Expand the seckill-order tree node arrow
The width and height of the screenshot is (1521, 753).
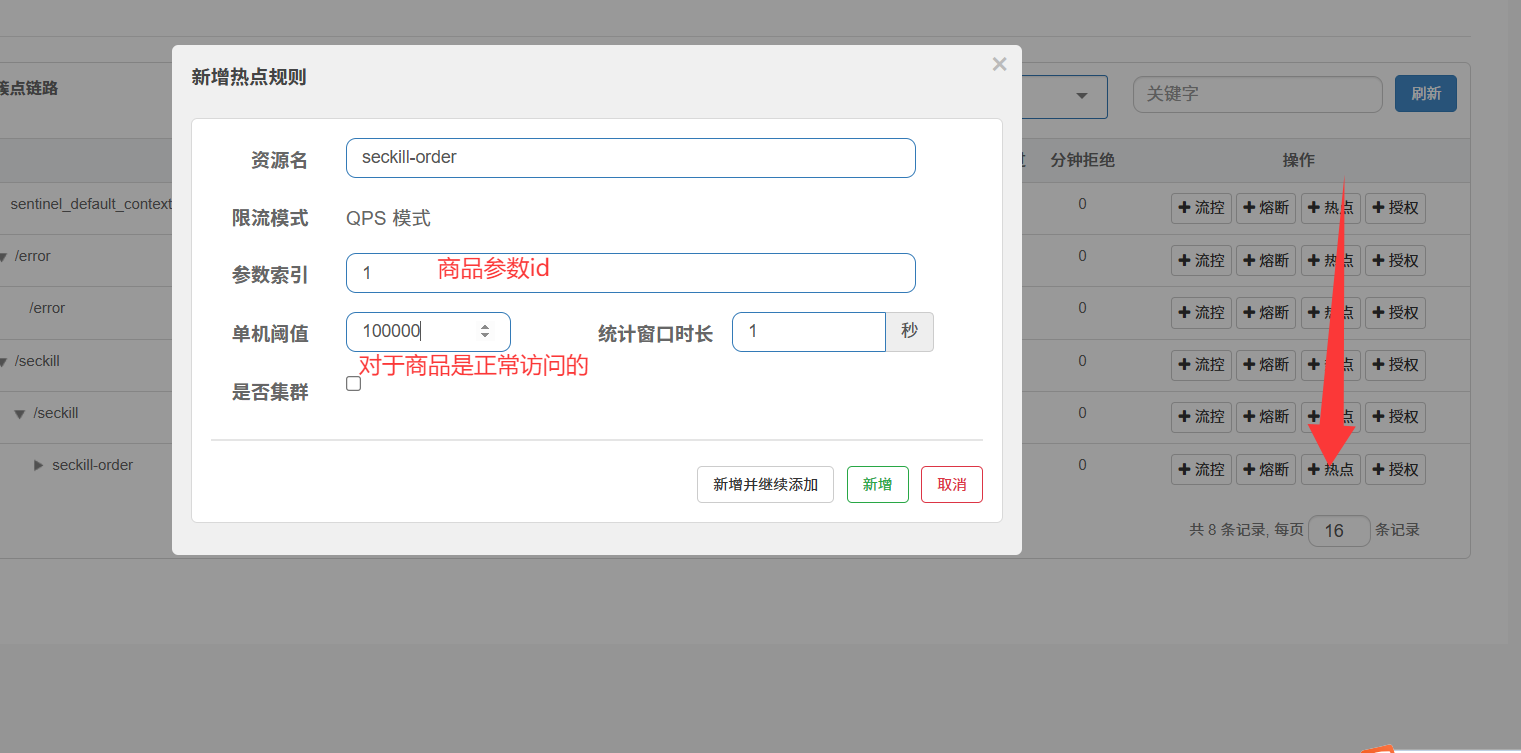[x=39, y=465]
